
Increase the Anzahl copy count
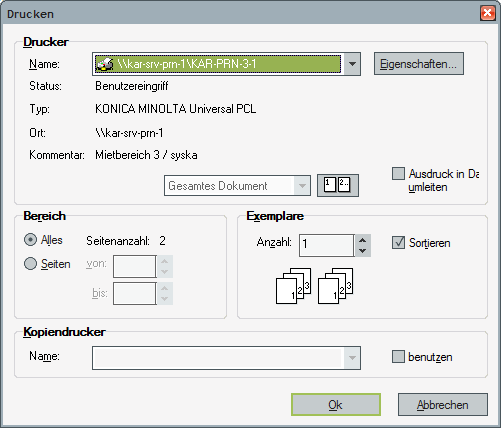point(363,240)
